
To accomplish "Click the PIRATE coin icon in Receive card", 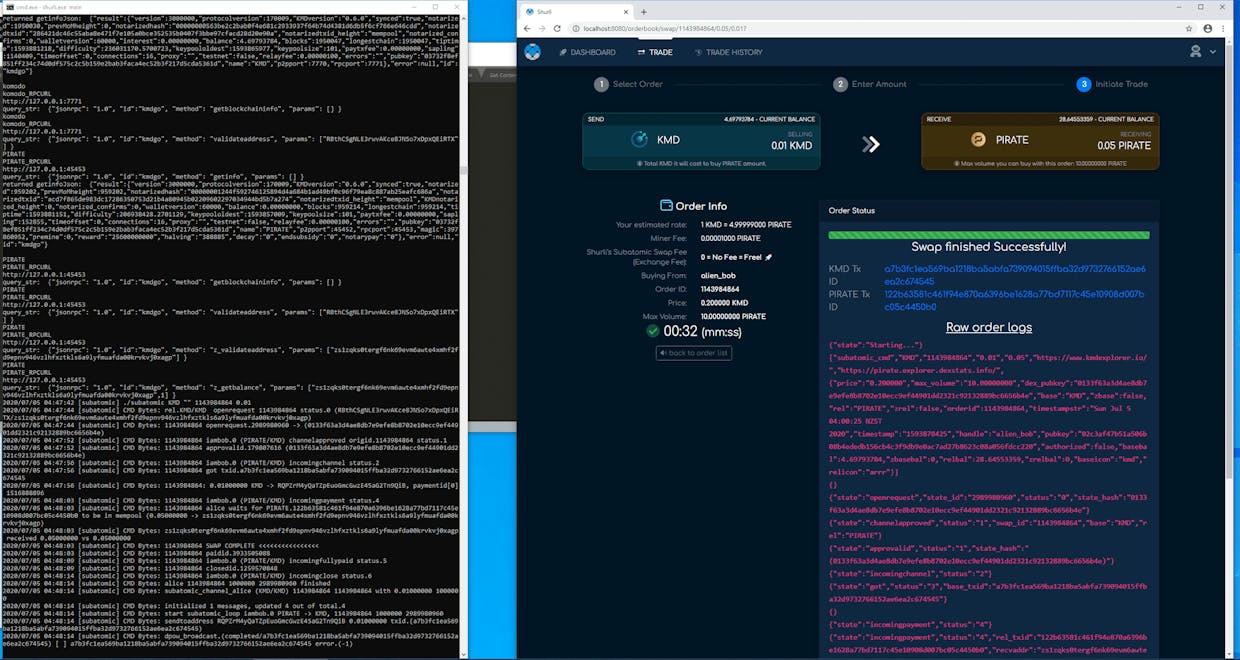I will click(x=978, y=140).
